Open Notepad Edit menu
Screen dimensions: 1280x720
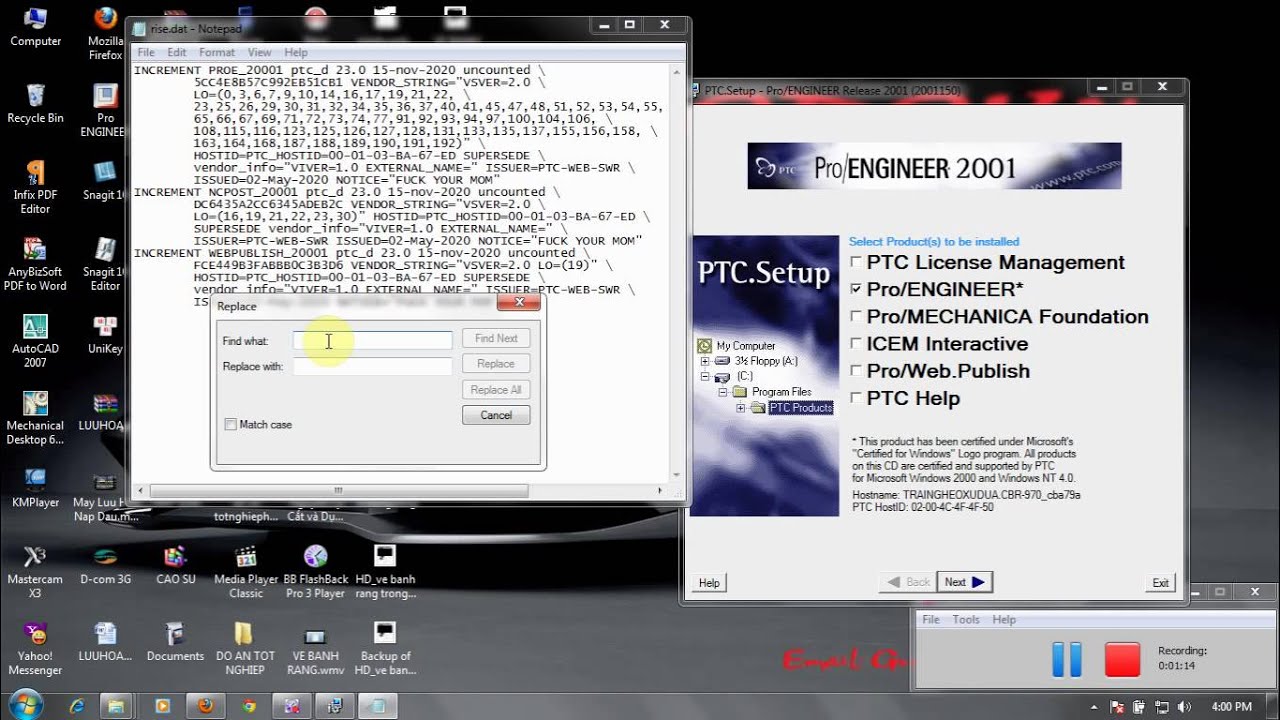[x=177, y=52]
